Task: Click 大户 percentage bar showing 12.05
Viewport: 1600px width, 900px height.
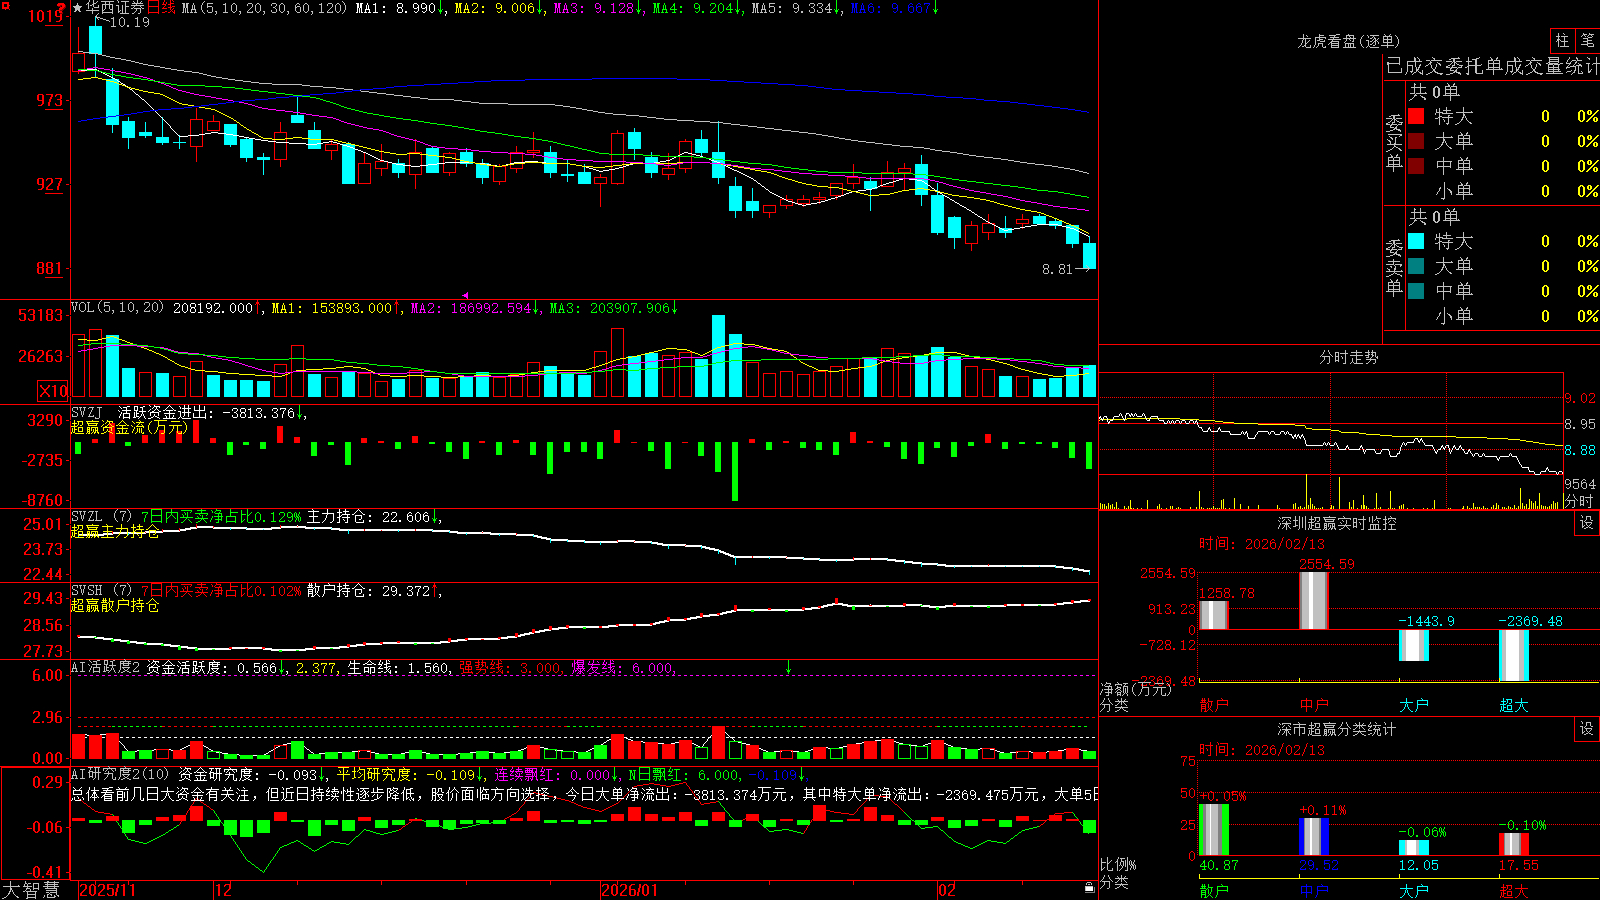Action: (x=1414, y=848)
